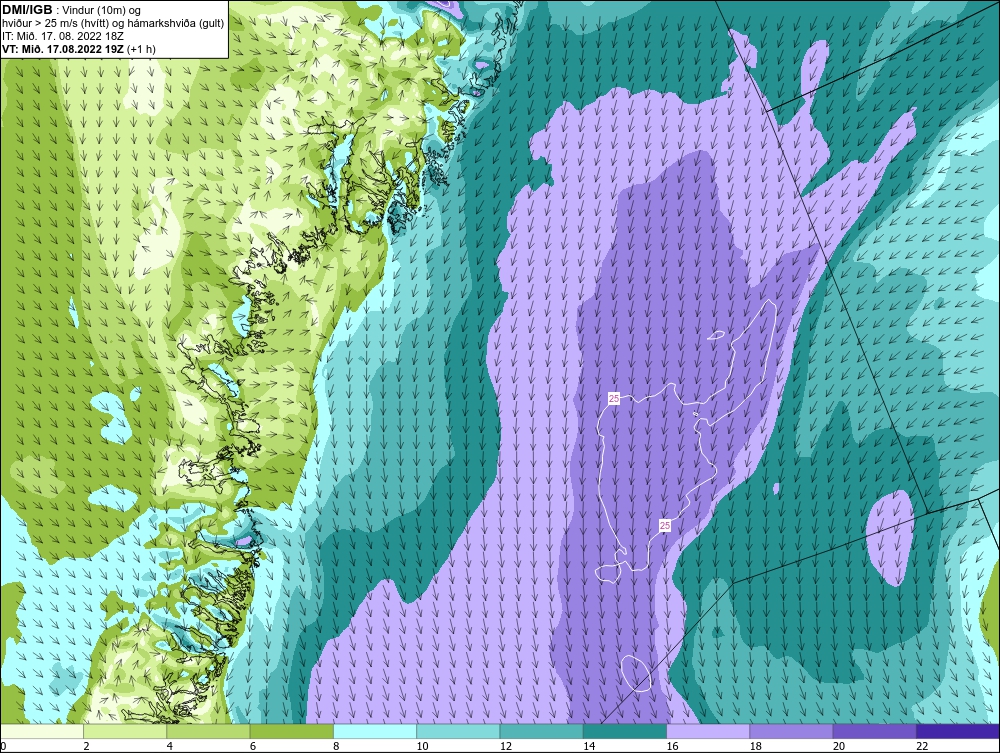Click the legend tick label 16
Screen dimensions: 1000x753
pos(672,747)
